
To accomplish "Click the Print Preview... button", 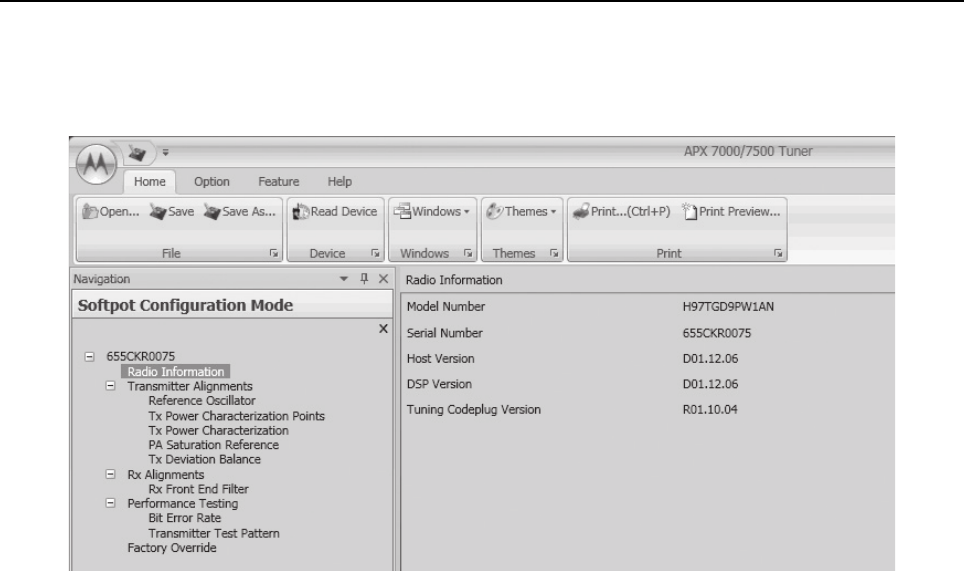I will point(731,211).
